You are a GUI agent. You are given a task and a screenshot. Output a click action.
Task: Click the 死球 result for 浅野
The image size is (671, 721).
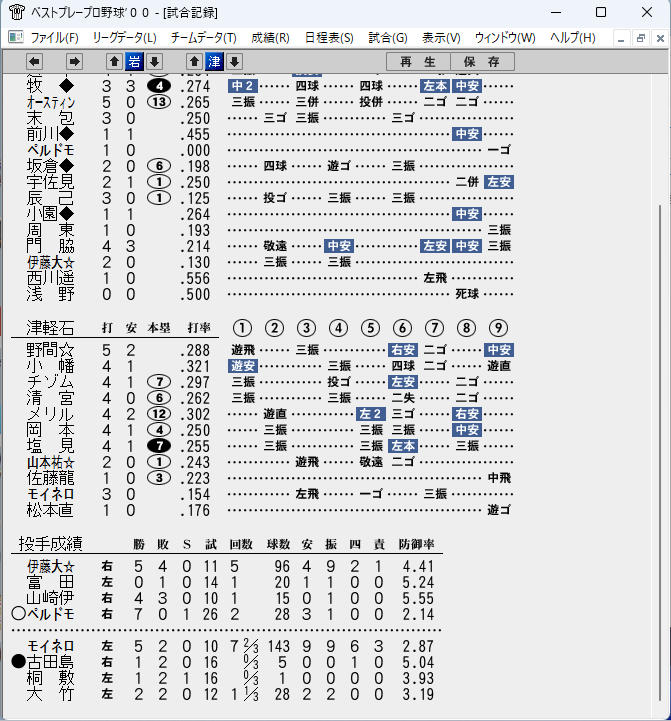click(x=467, y=294)
